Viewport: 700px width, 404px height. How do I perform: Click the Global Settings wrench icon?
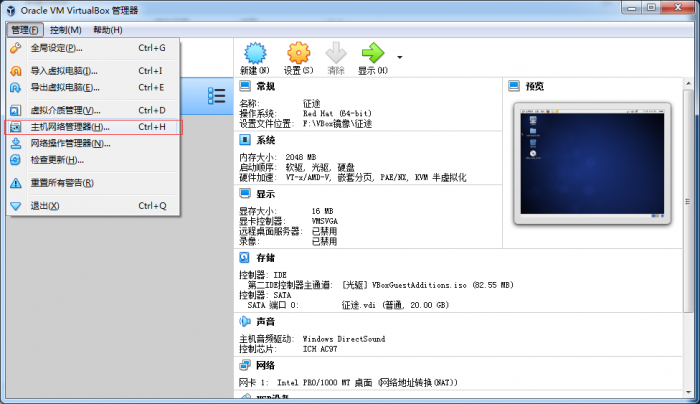click(x=16, y=48)
